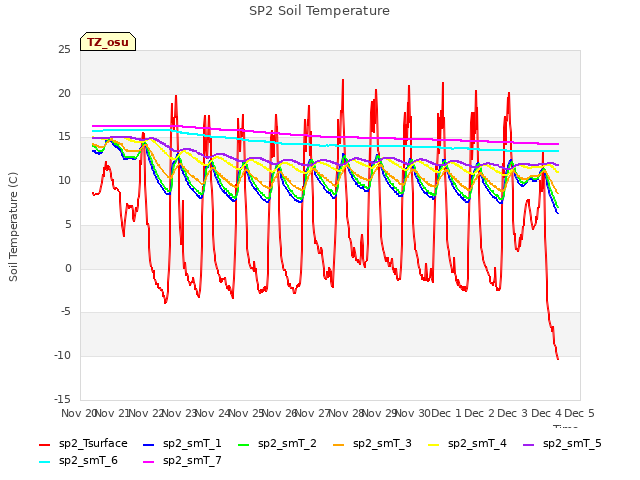Toggle sp2_smT_3 legend entry
This screenshot has width=640, height=480.
(x=372, y=444)
